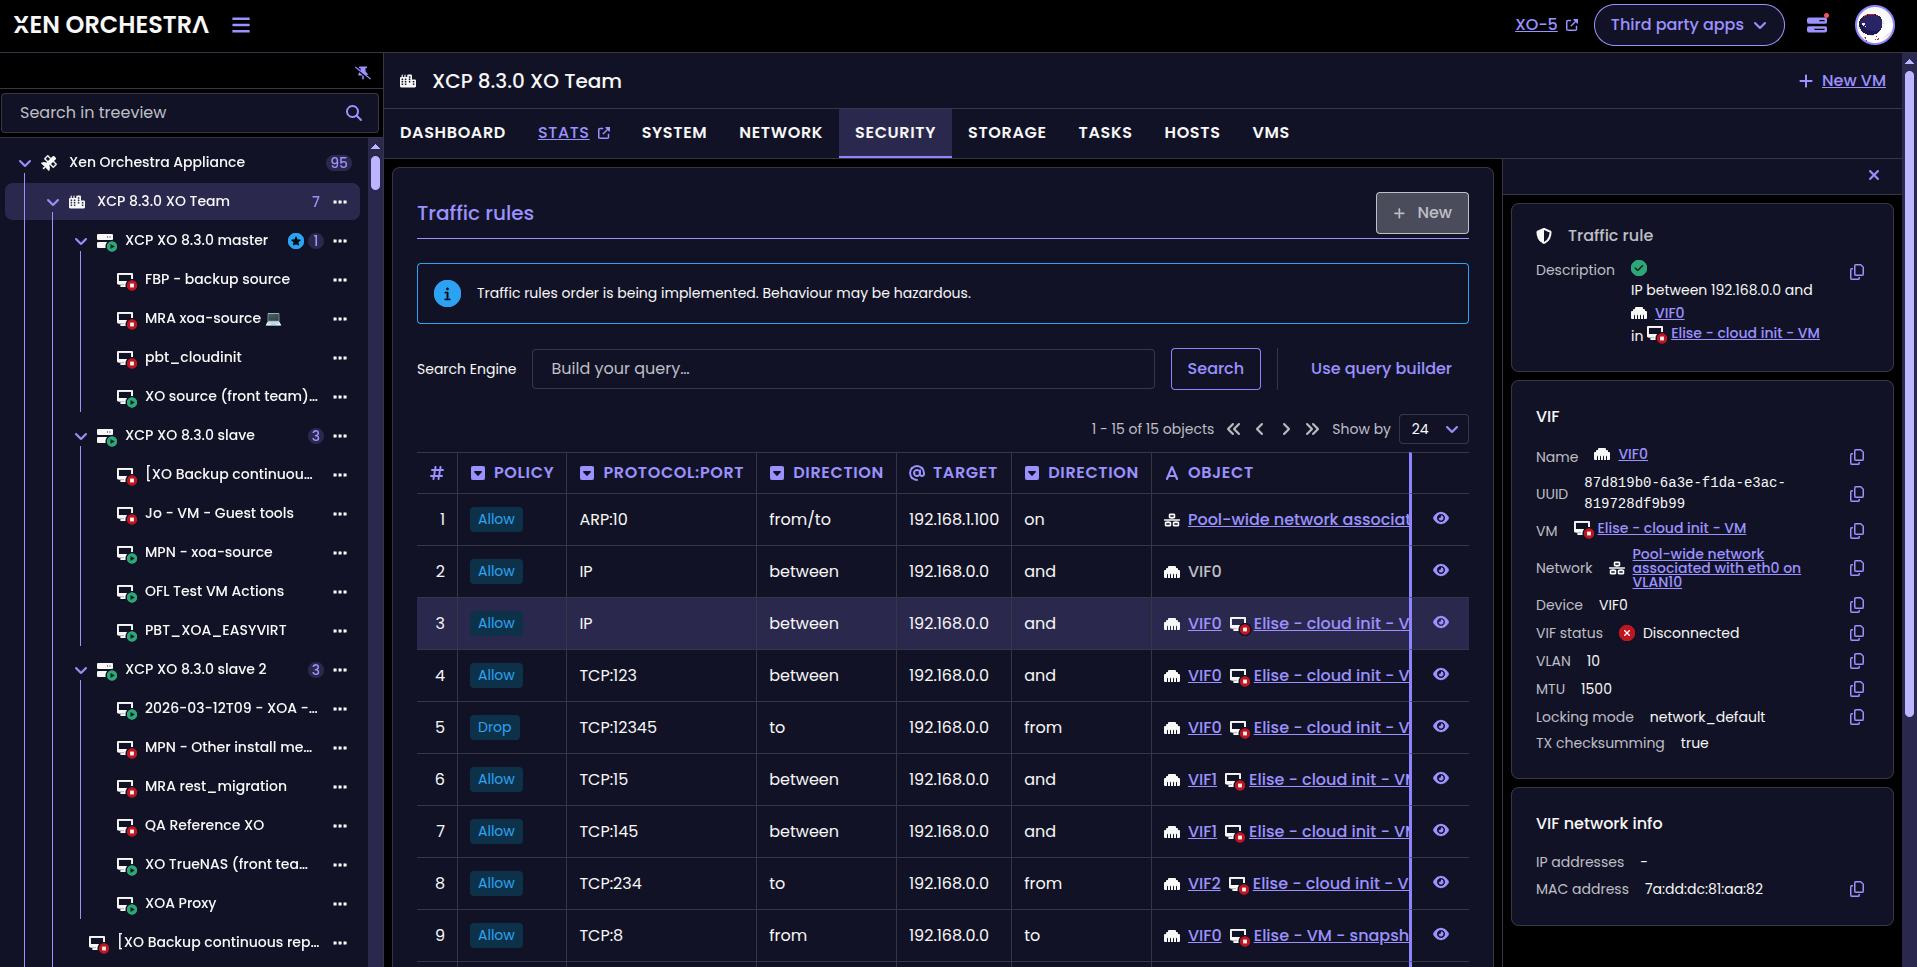
Task: Open the tasks icon in top bar
Action: [x=1817, y=25]
